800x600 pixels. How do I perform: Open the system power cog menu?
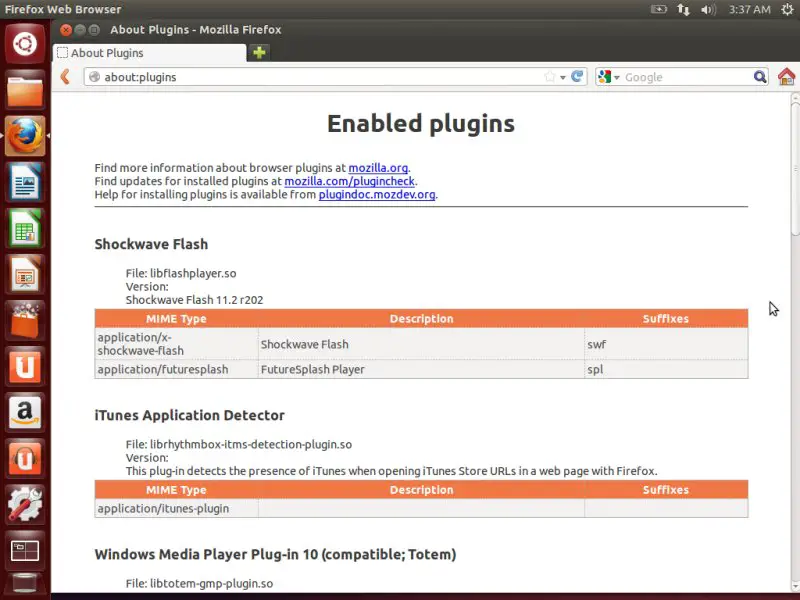click(x=787, y=9)
